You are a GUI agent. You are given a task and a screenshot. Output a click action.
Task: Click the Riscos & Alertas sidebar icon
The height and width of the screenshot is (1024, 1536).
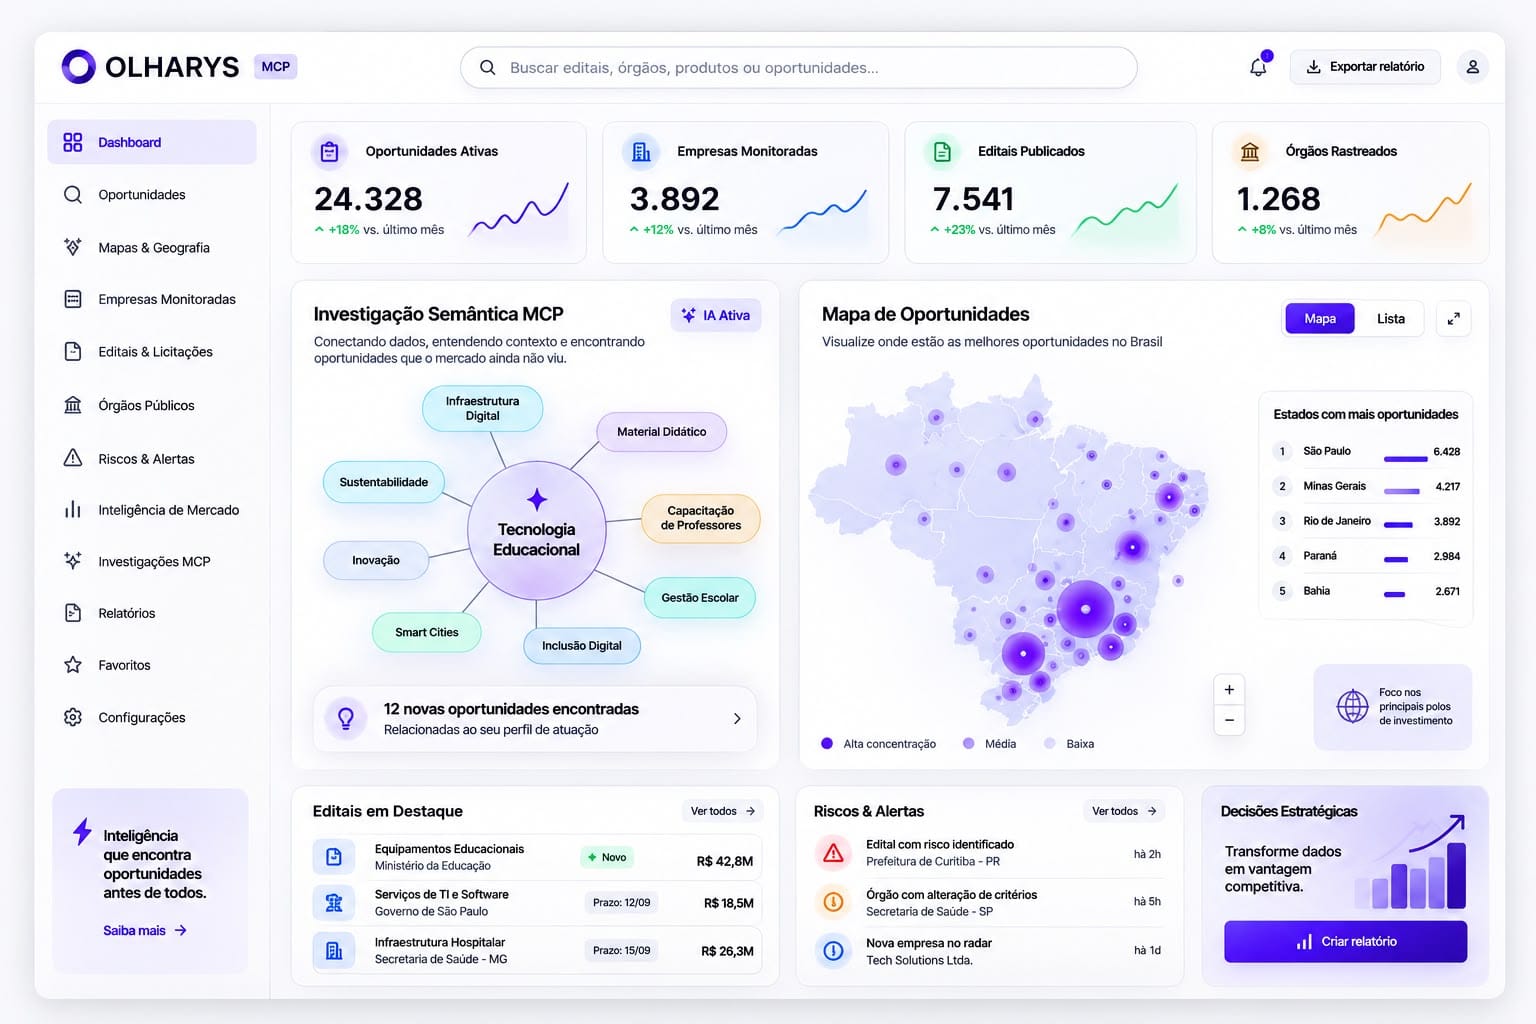click(x=73, y=458)
